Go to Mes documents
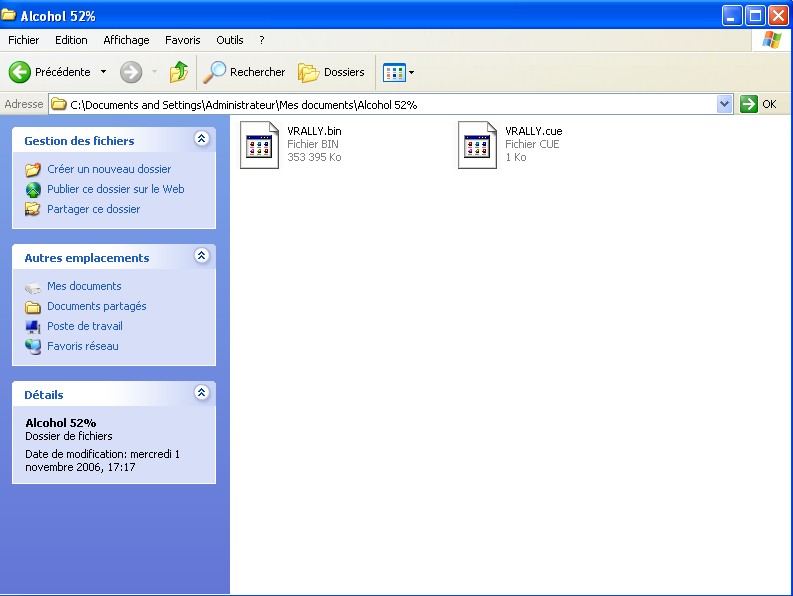 click(x=84, y=286)
